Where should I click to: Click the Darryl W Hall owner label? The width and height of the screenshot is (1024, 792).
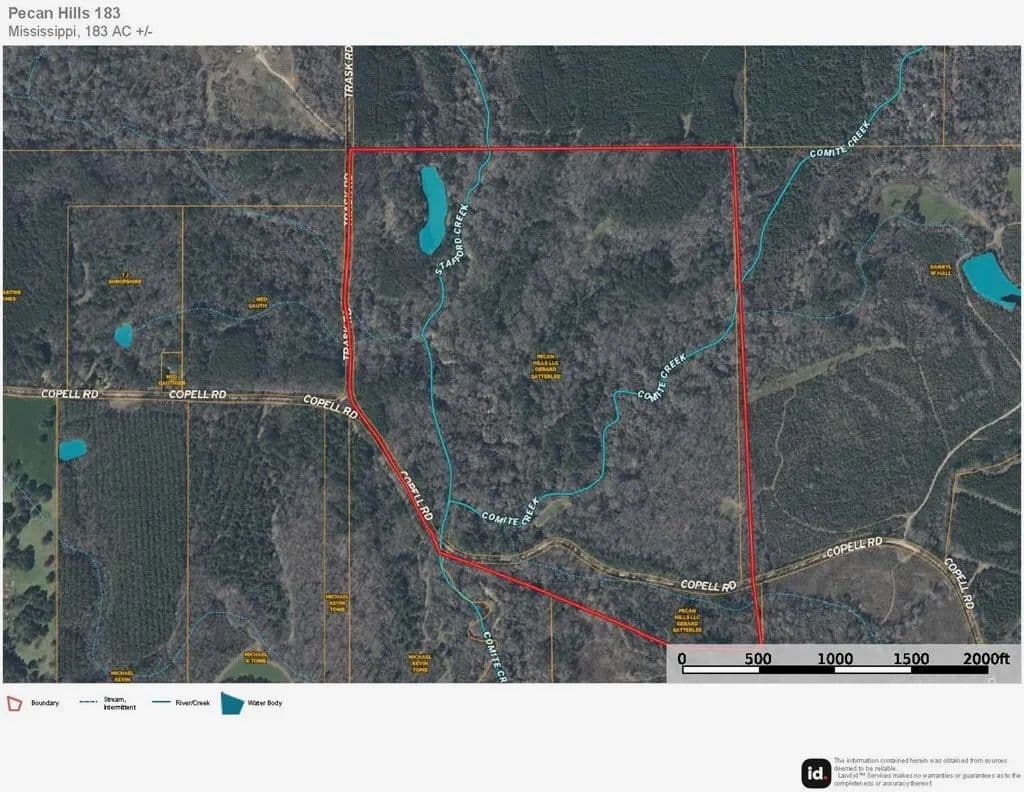939,270
